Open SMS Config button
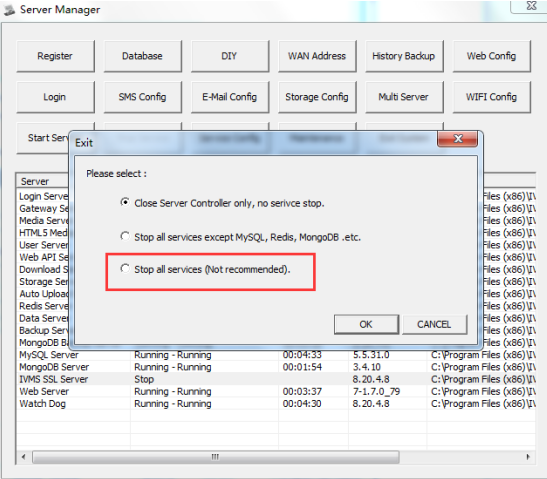The width and height of the screenshot is (547, 479). [142, 97]
